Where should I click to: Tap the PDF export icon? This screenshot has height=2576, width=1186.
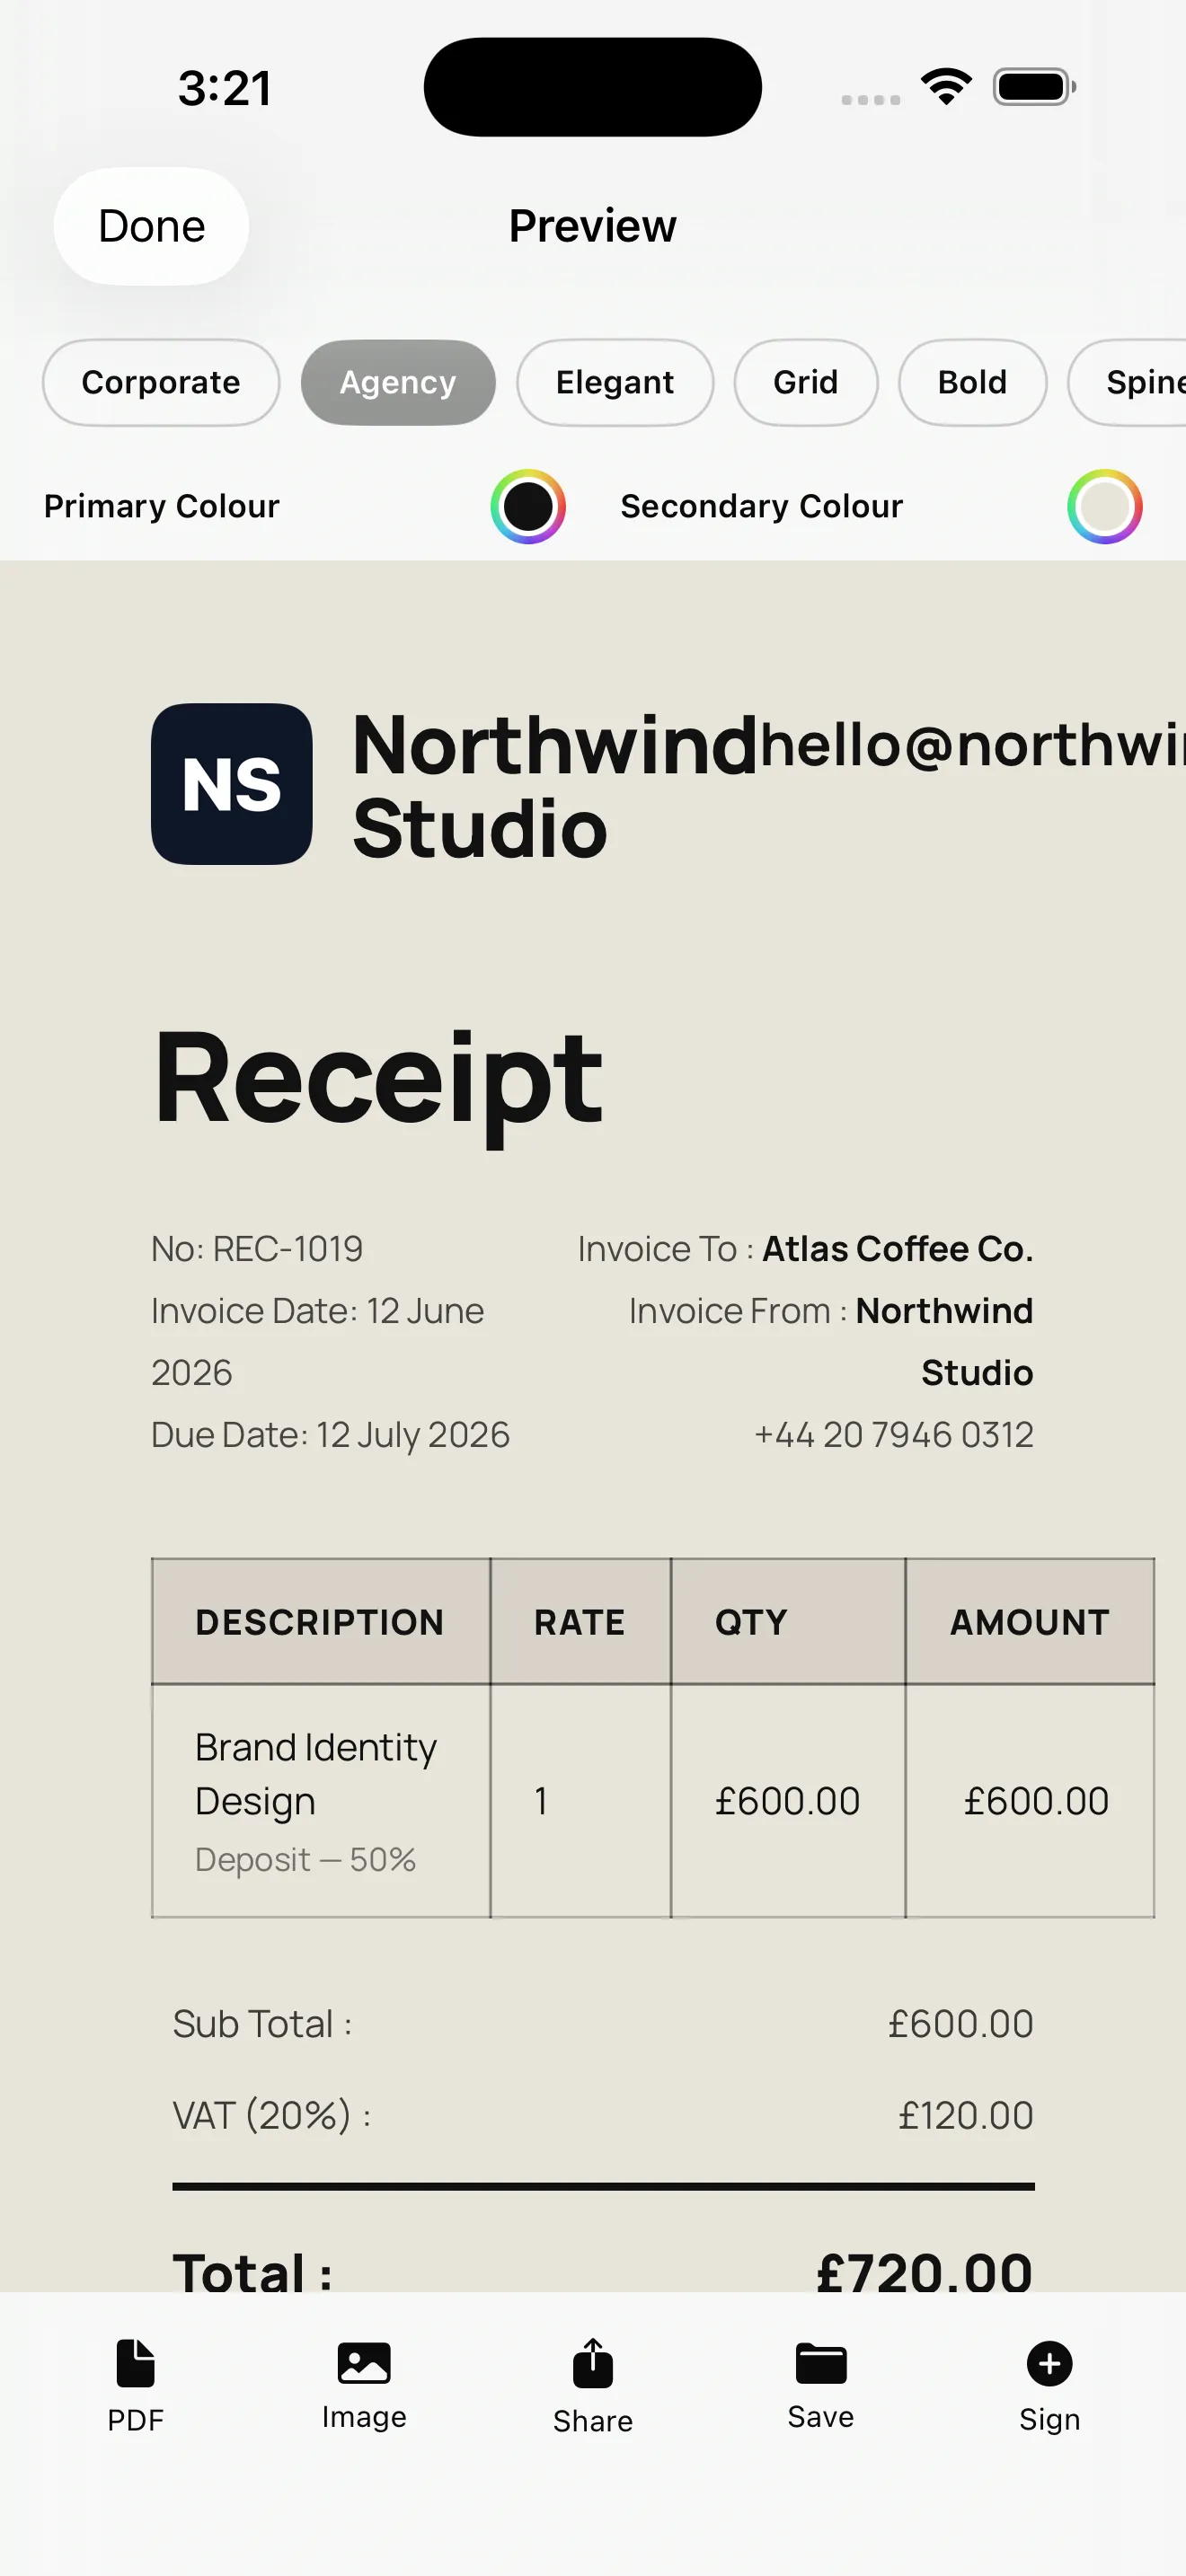click(x=135, y=2362)
